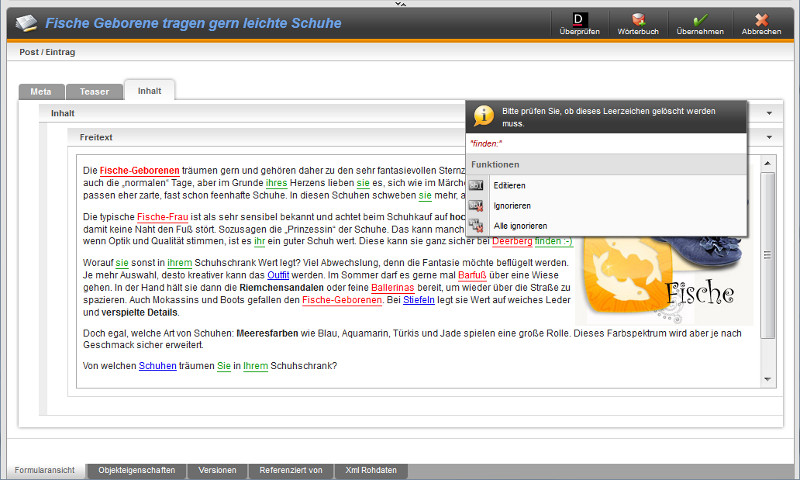The width and height of the screenshot is (800, 480).
Task: Click the text area scroll-up arrow
Action: [x=767, y=162]
